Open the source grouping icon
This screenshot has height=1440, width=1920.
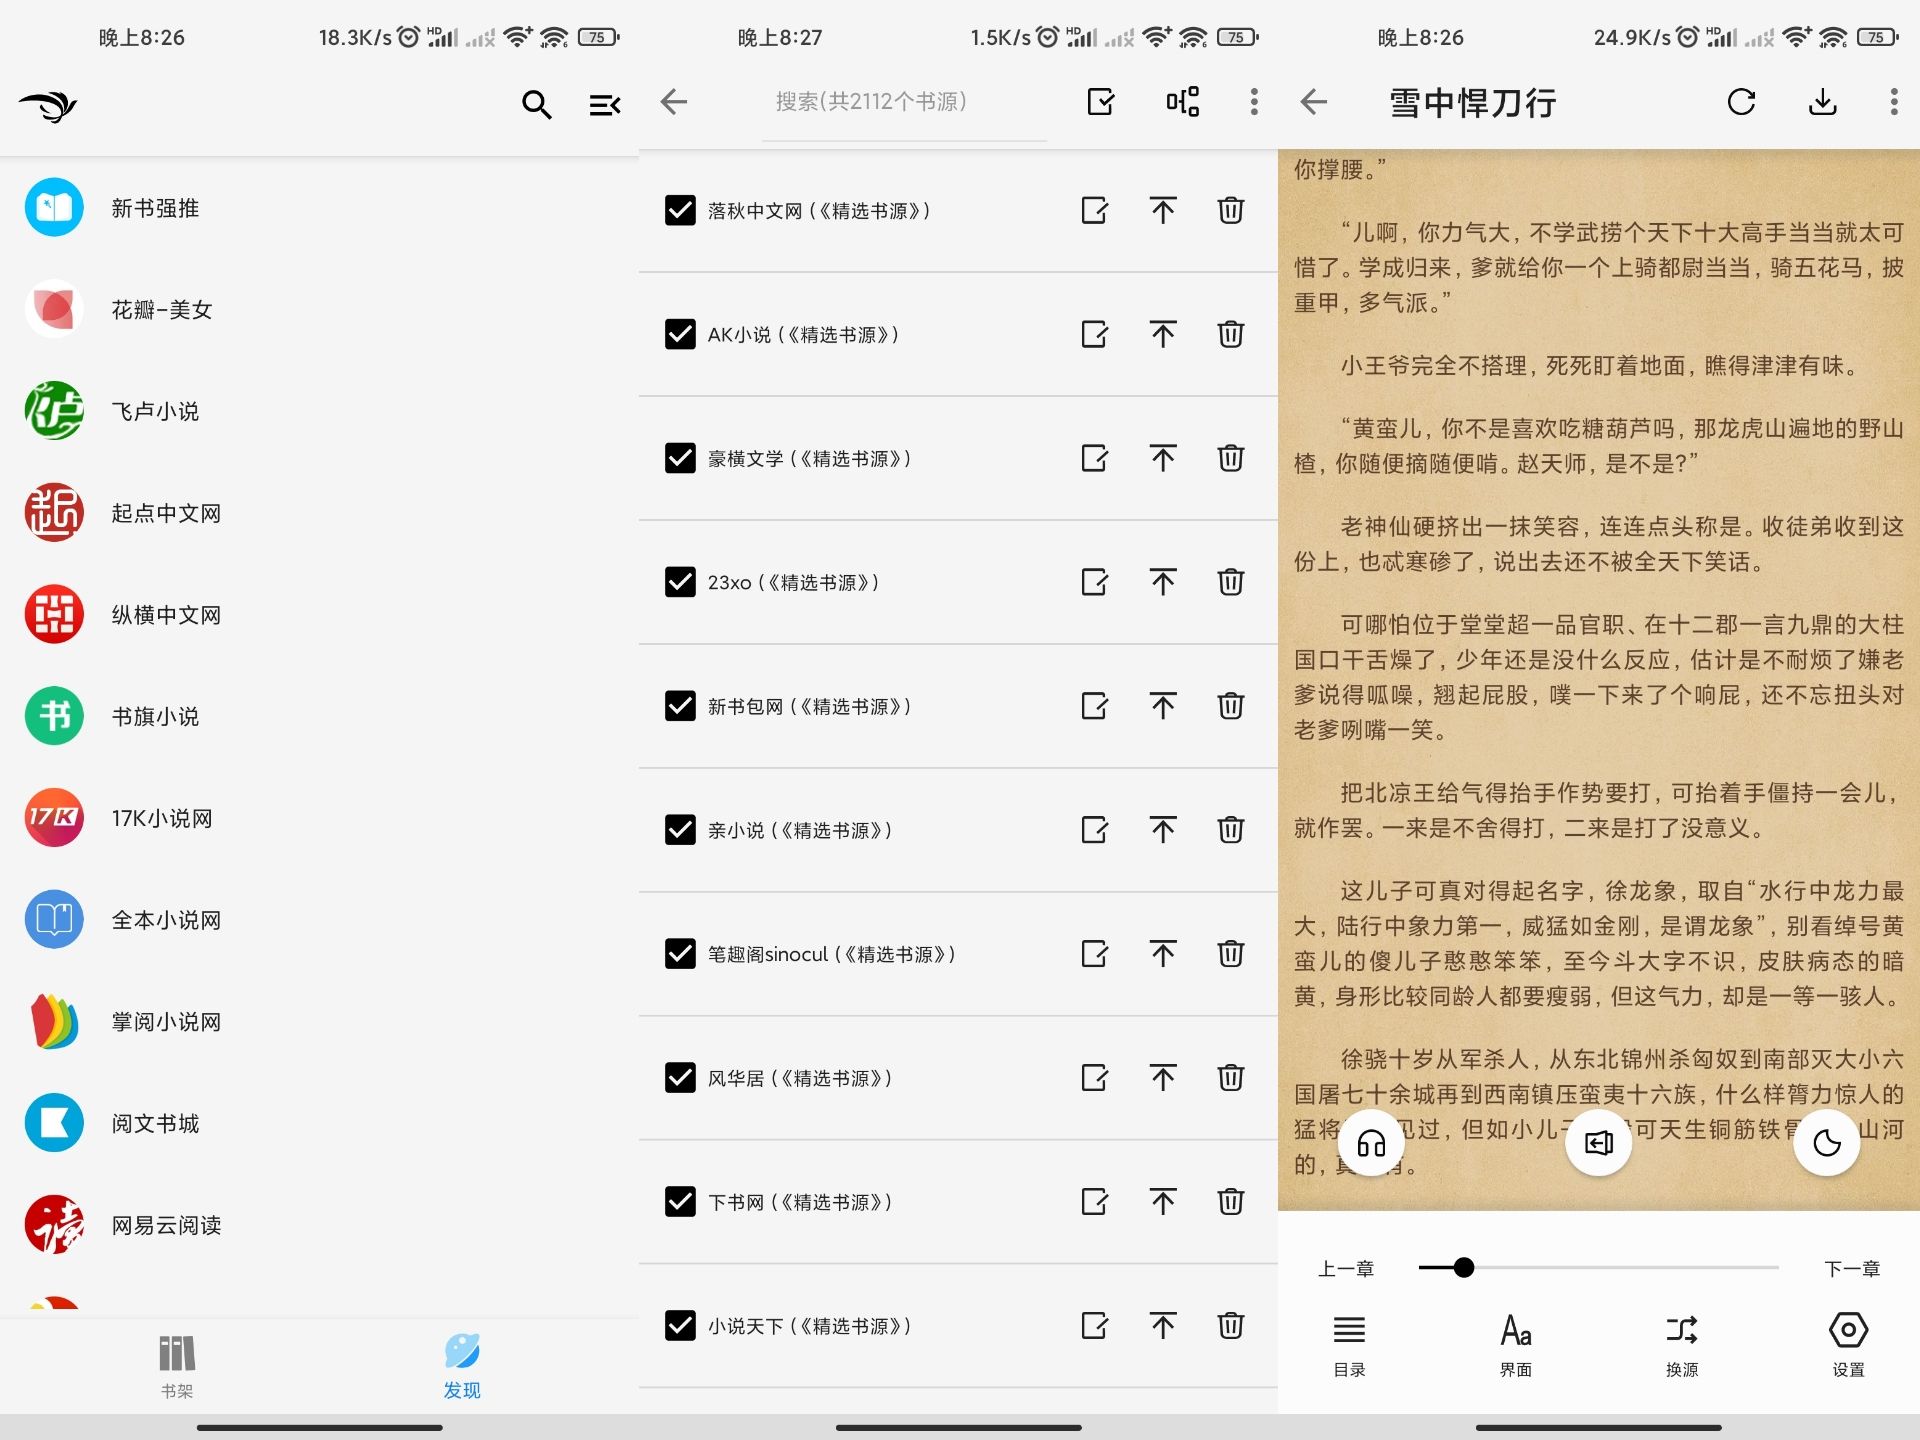(x=1182, y=102)
